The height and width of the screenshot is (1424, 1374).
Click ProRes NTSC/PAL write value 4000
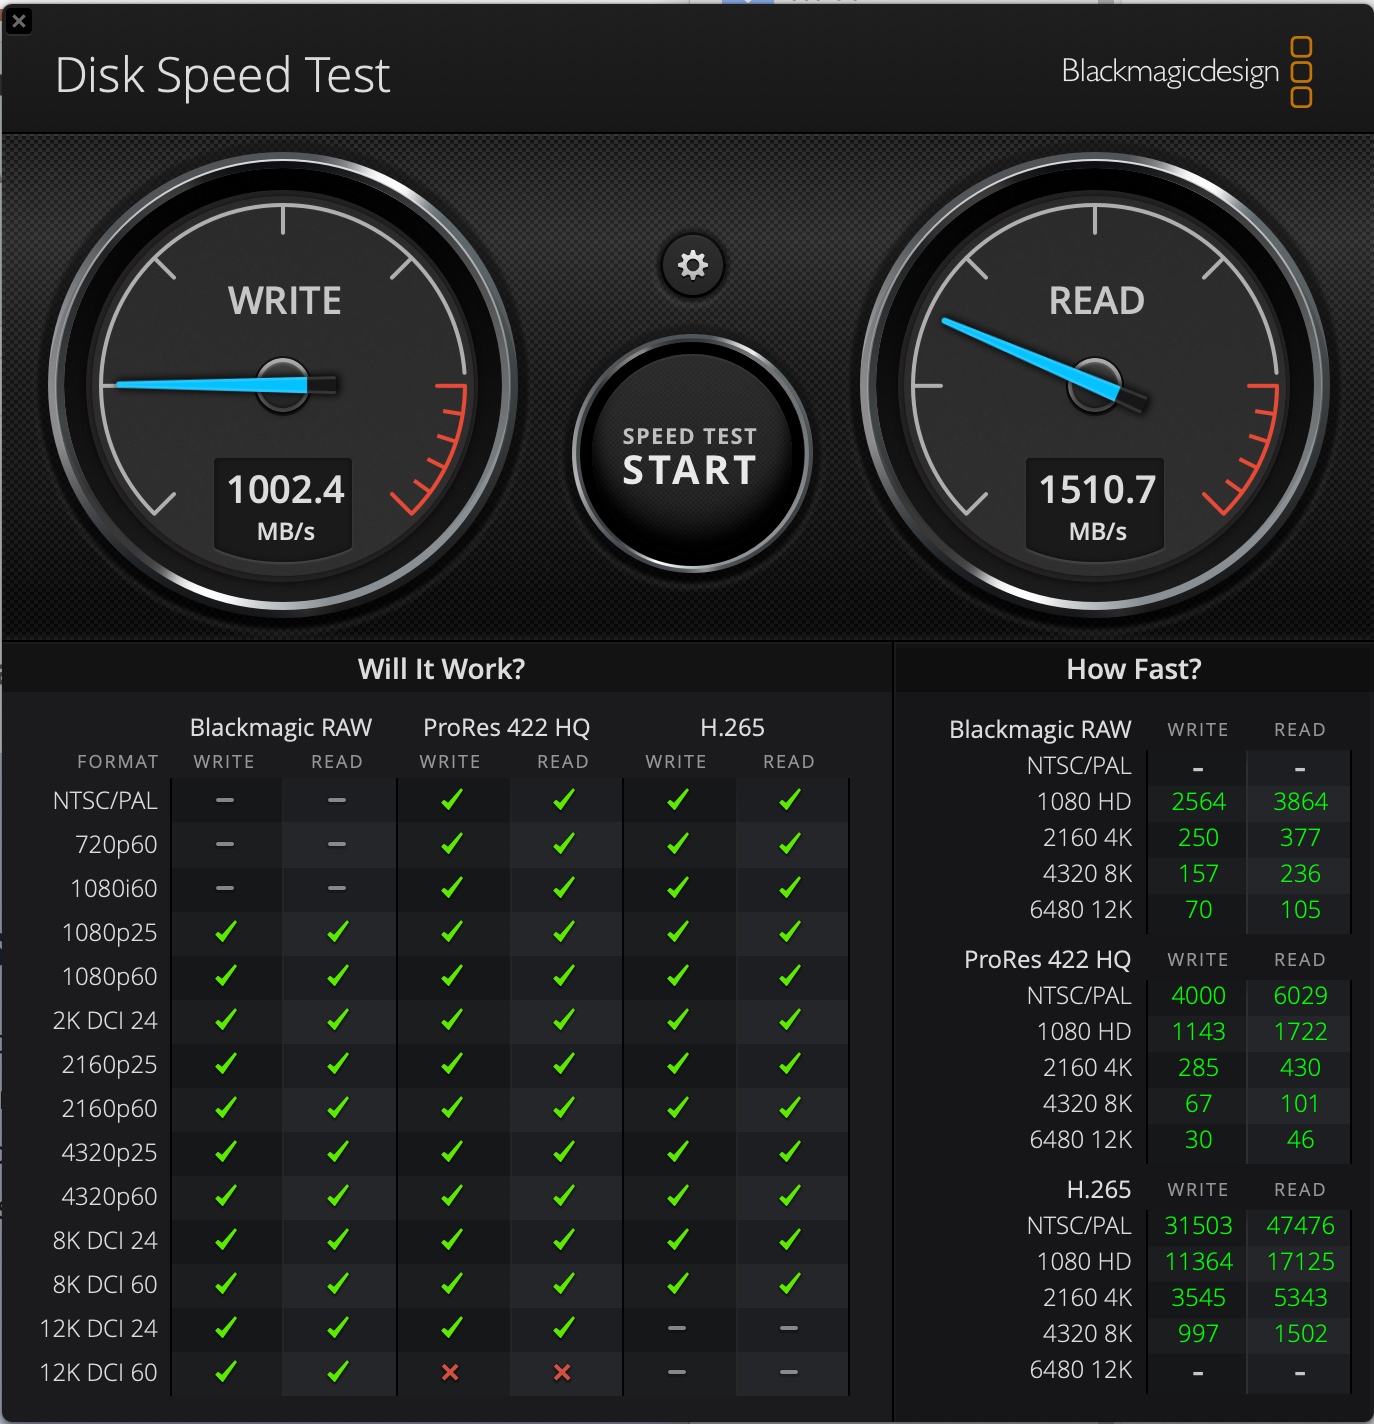1198,996
